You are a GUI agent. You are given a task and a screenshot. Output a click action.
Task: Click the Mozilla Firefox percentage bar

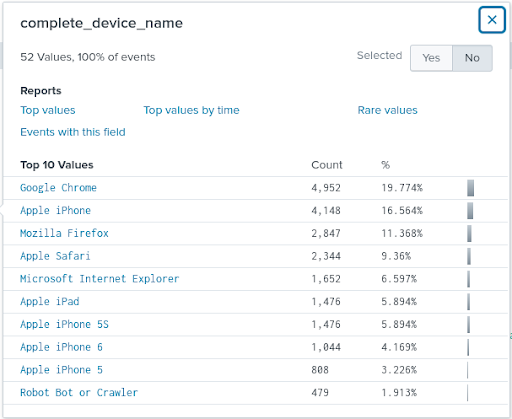click(469, 233)
